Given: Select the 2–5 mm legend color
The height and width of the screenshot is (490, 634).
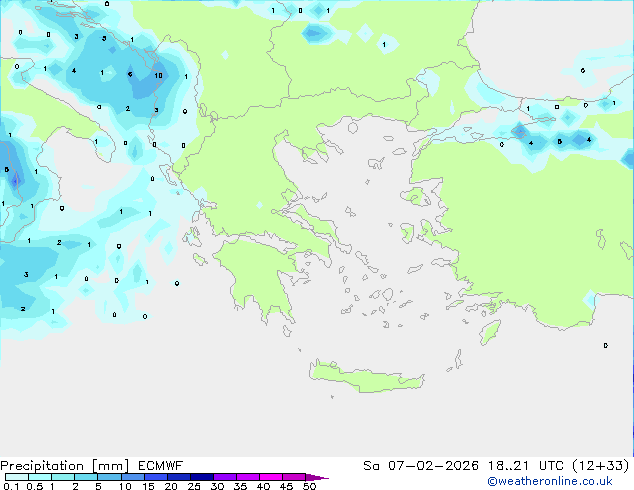Looking at the screenshot, I should (86, 477).
